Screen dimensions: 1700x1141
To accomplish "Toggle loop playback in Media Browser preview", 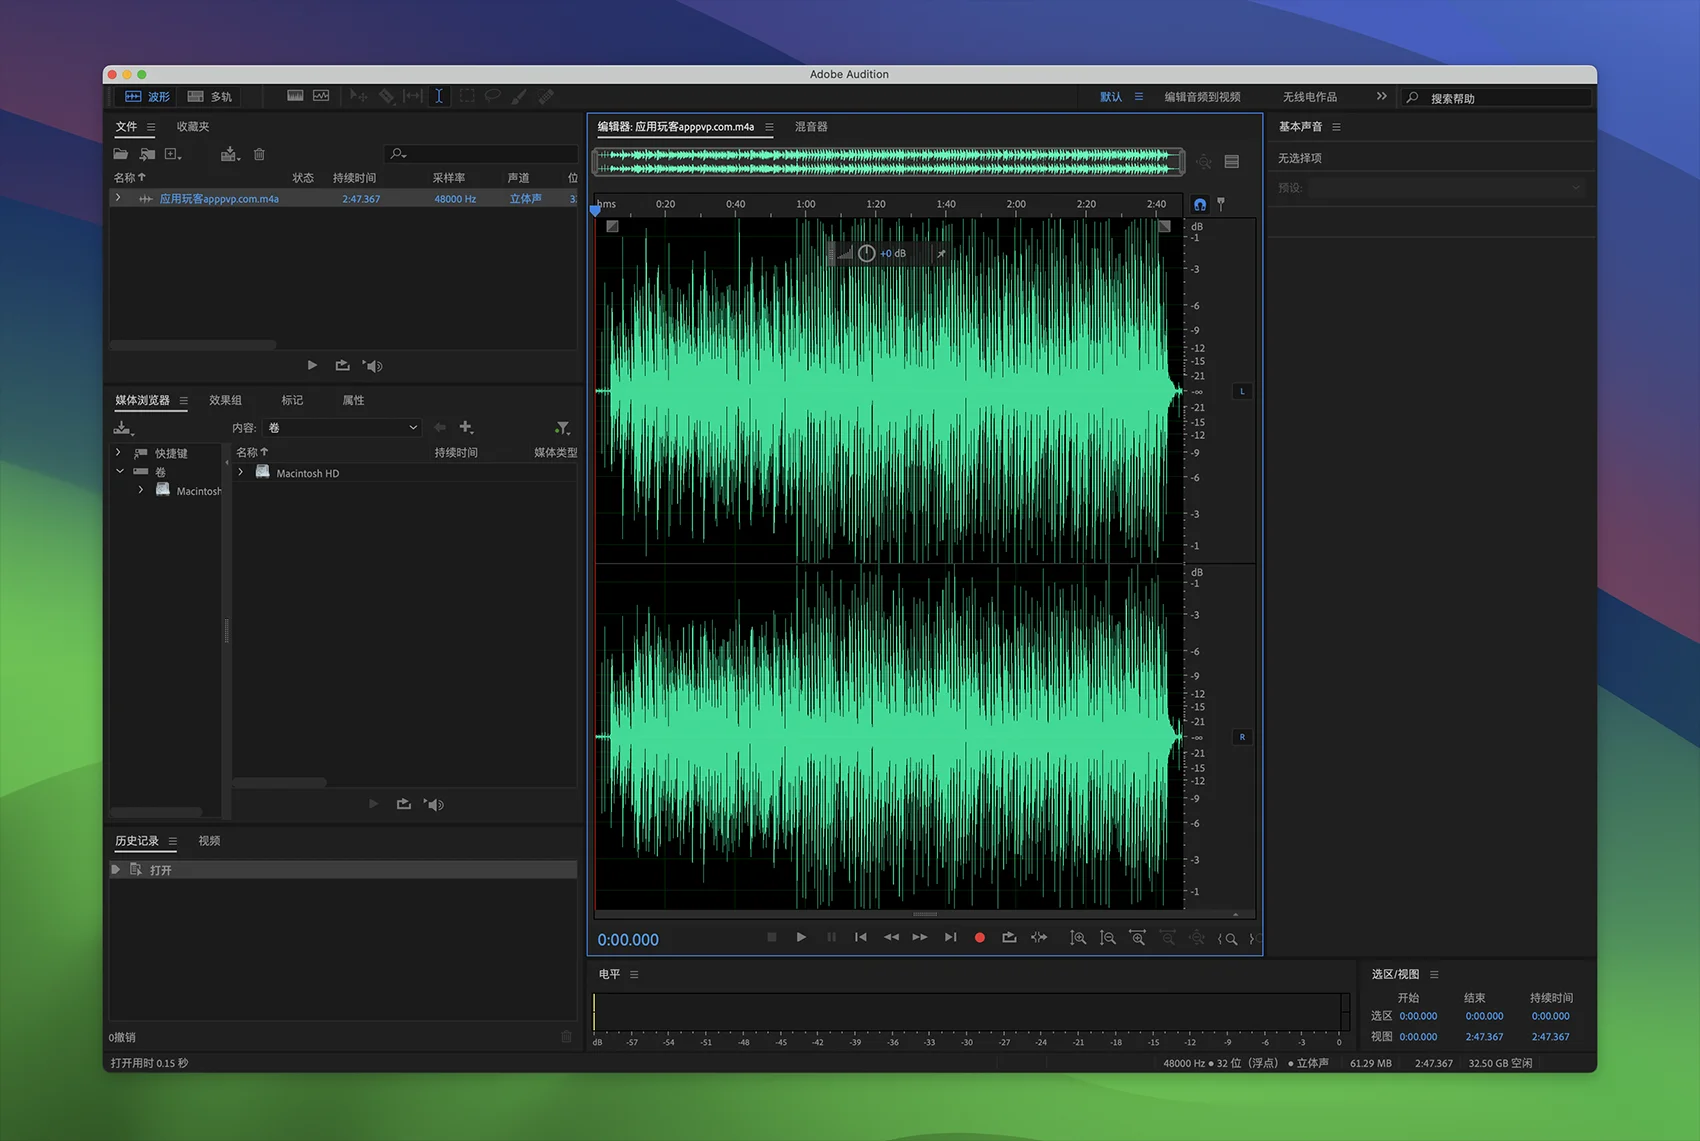I will [403, 804].
